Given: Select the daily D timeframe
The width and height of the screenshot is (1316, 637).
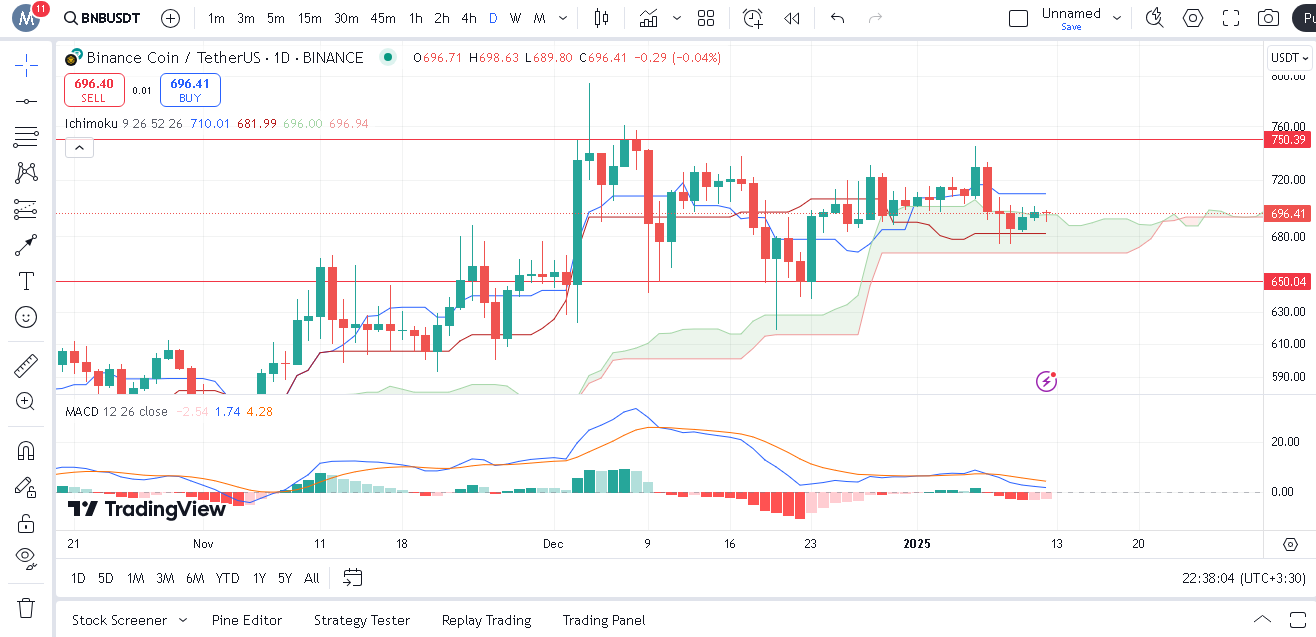Looking at the screenshot, I should coord(493,18).
